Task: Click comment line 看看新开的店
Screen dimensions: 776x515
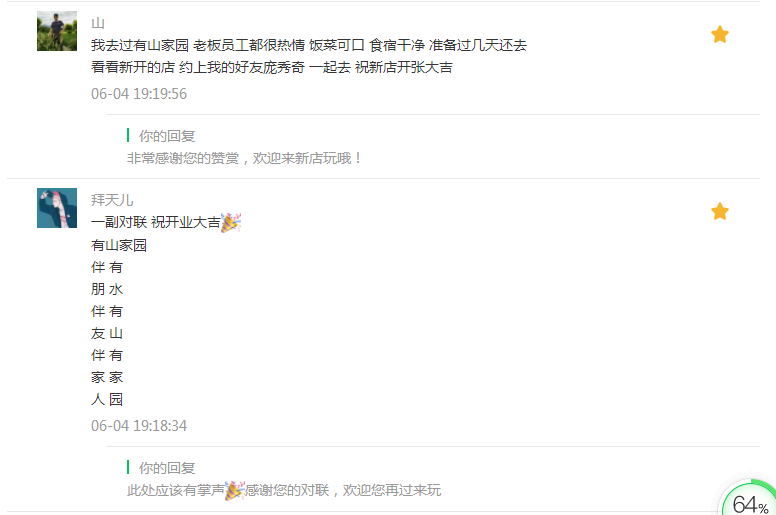Action: (x=272, y=67)
